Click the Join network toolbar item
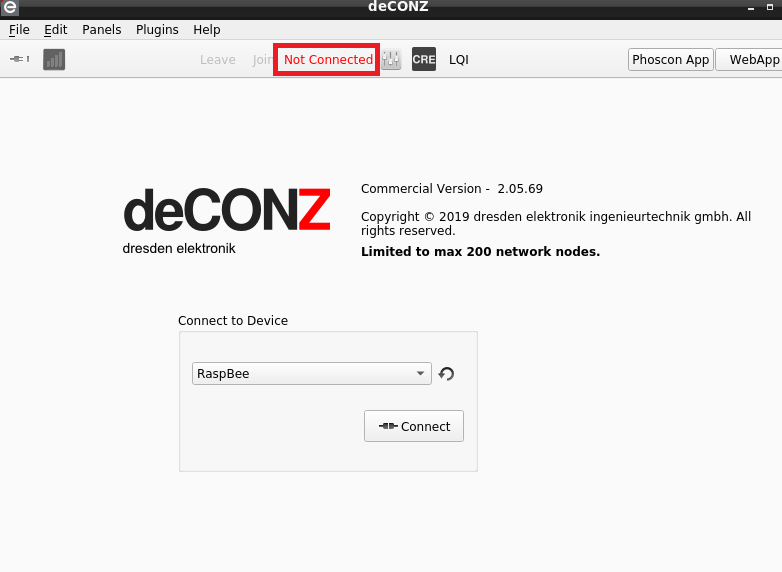 click(x=262, y=59)
